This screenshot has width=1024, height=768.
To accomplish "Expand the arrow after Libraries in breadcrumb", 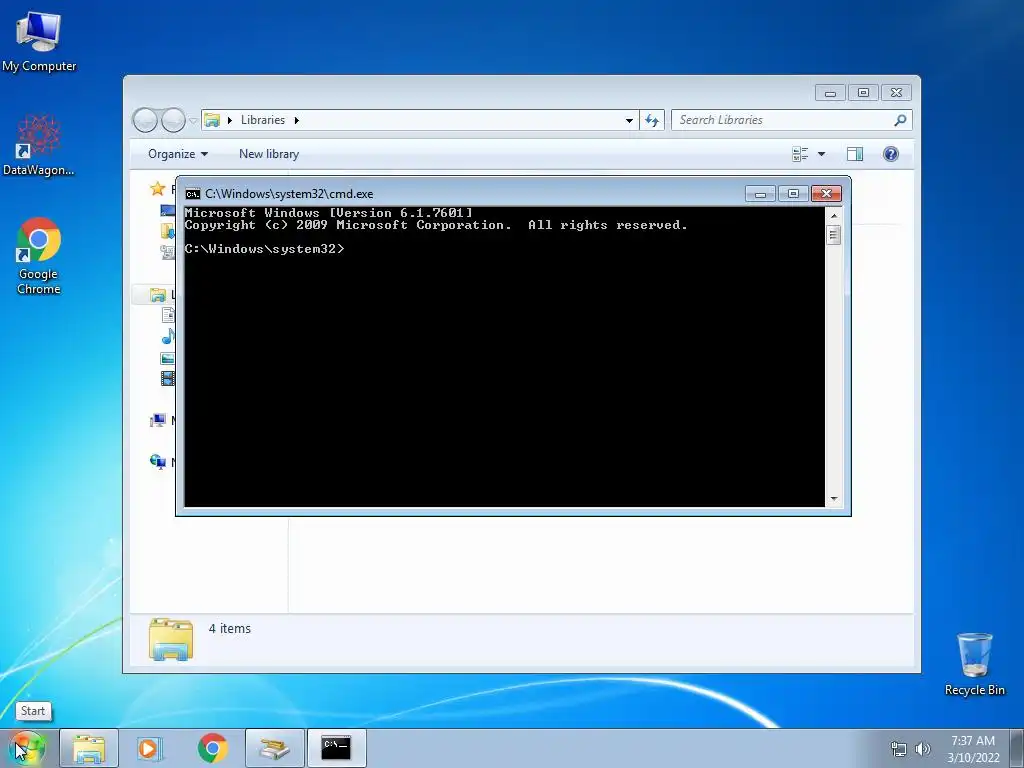I will click(296, 120).
